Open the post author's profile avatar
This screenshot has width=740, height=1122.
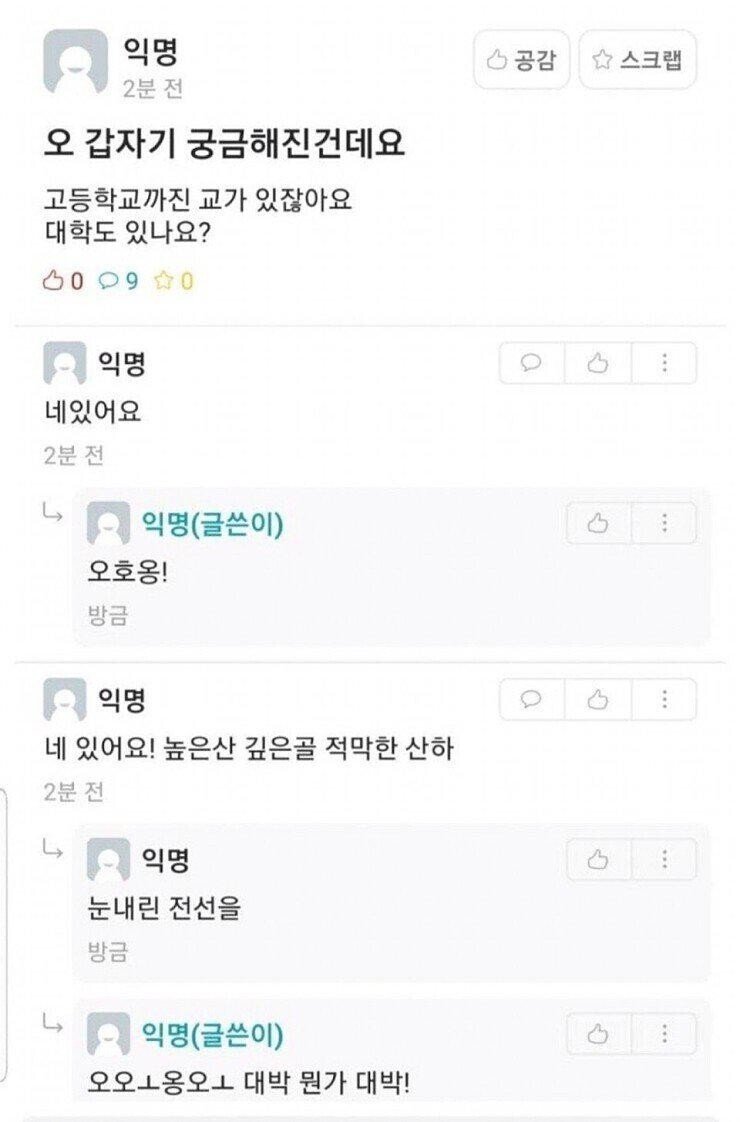tap(75, 62)
